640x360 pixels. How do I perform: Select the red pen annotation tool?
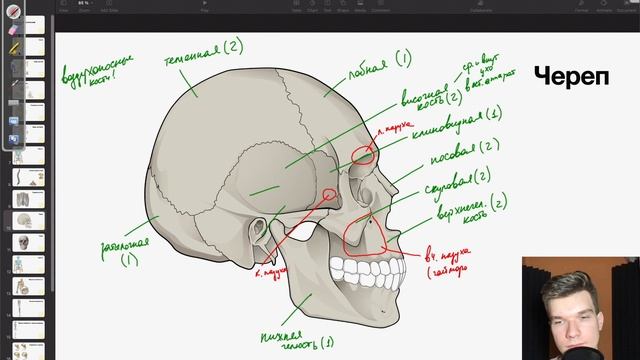pos(13,11)
